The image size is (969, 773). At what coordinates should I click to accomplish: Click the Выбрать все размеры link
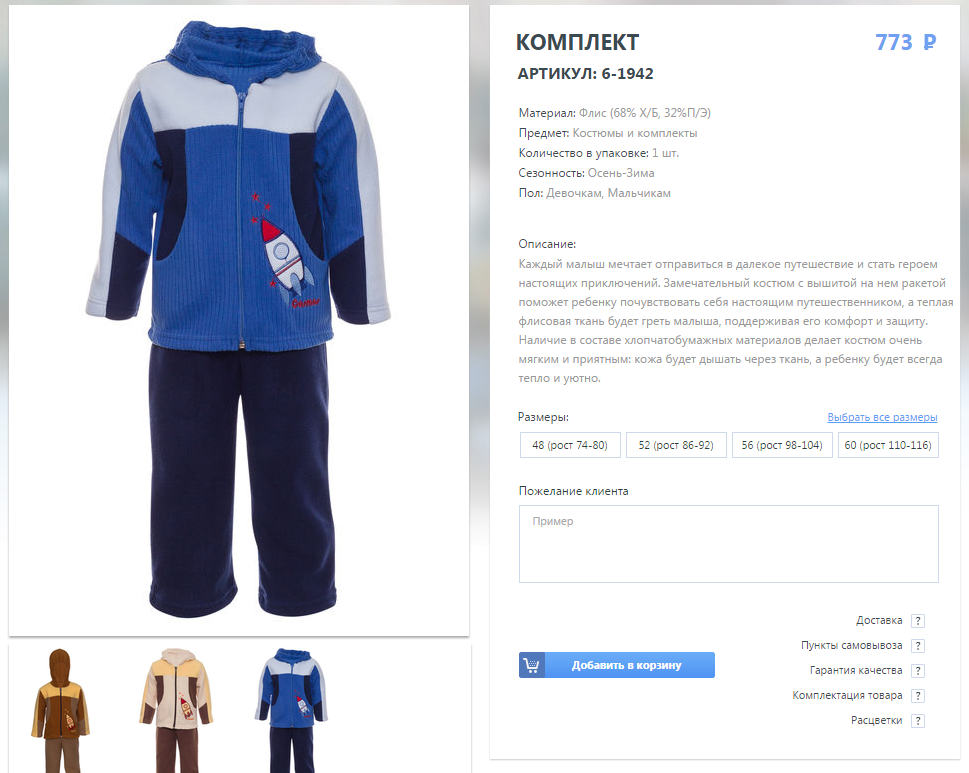882,417
